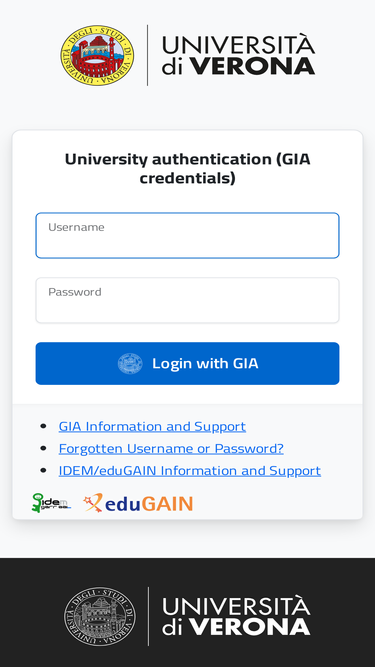Click the Password placeholder label

click(75, 292)
